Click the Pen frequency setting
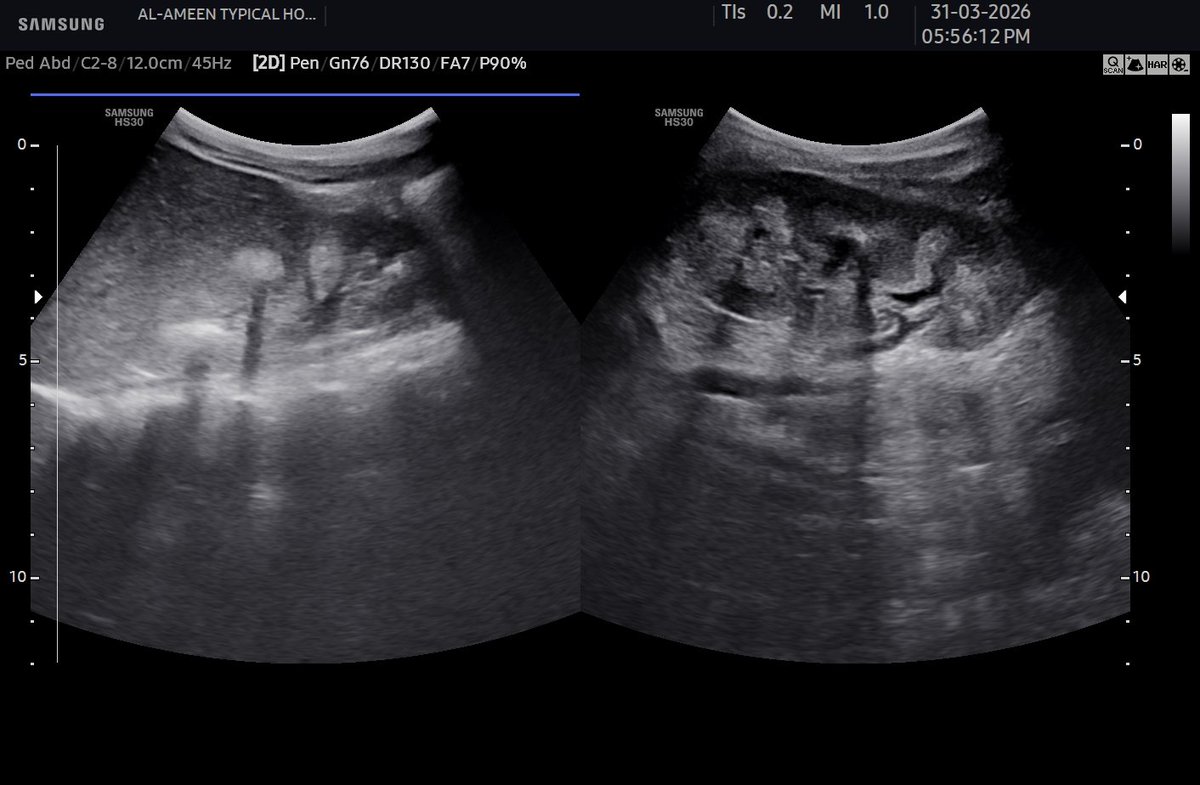 click(x=303, y=63)
